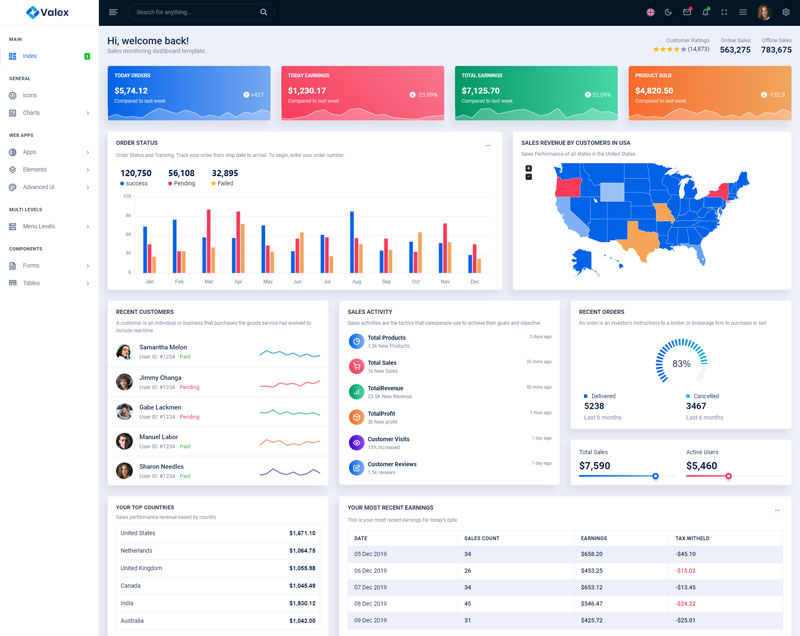This screenshot has width=800, height=636.
Task: Click the search magnifier icon
Action: coord(264,12)
